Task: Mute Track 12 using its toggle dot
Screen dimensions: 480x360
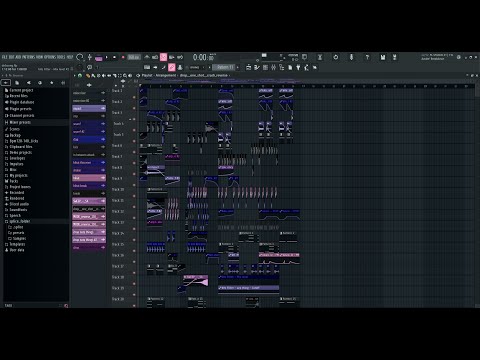Action: coord(134,218)
